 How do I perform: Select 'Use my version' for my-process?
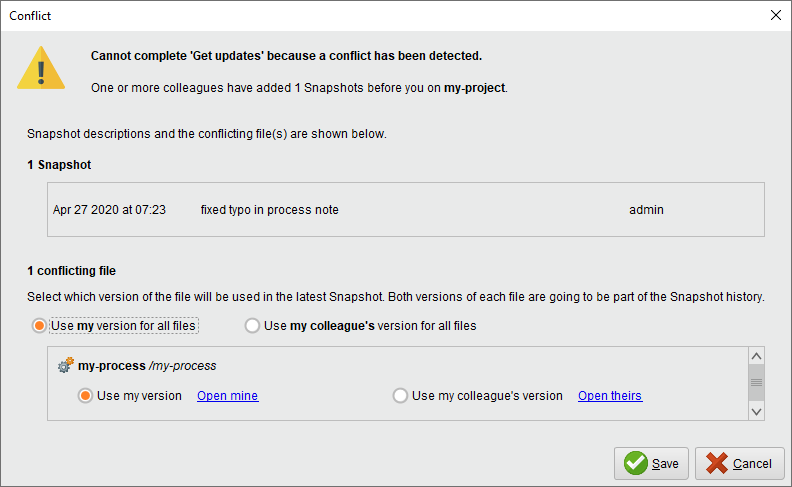[x=86, y=396]
